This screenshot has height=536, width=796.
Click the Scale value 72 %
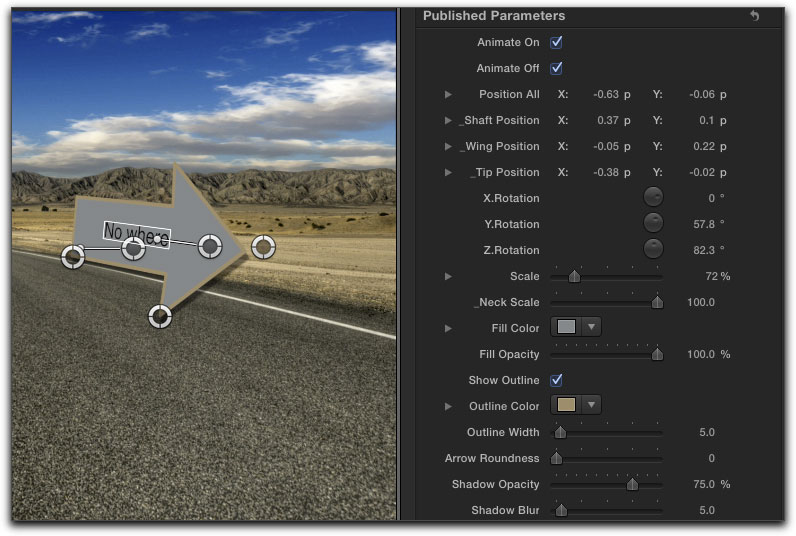(717, 276)
